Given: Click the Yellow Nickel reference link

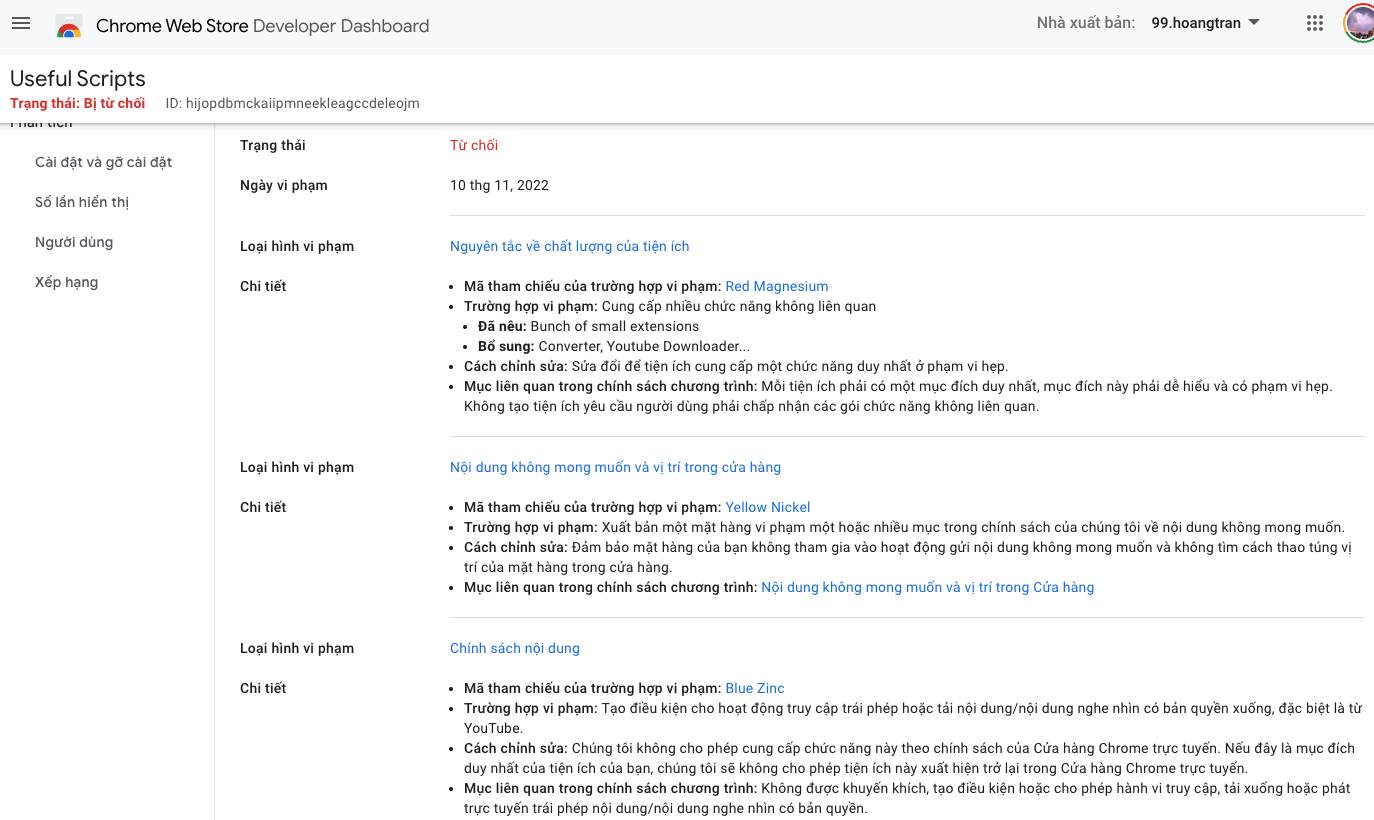Looking at the screenshot, I should 768,507.
